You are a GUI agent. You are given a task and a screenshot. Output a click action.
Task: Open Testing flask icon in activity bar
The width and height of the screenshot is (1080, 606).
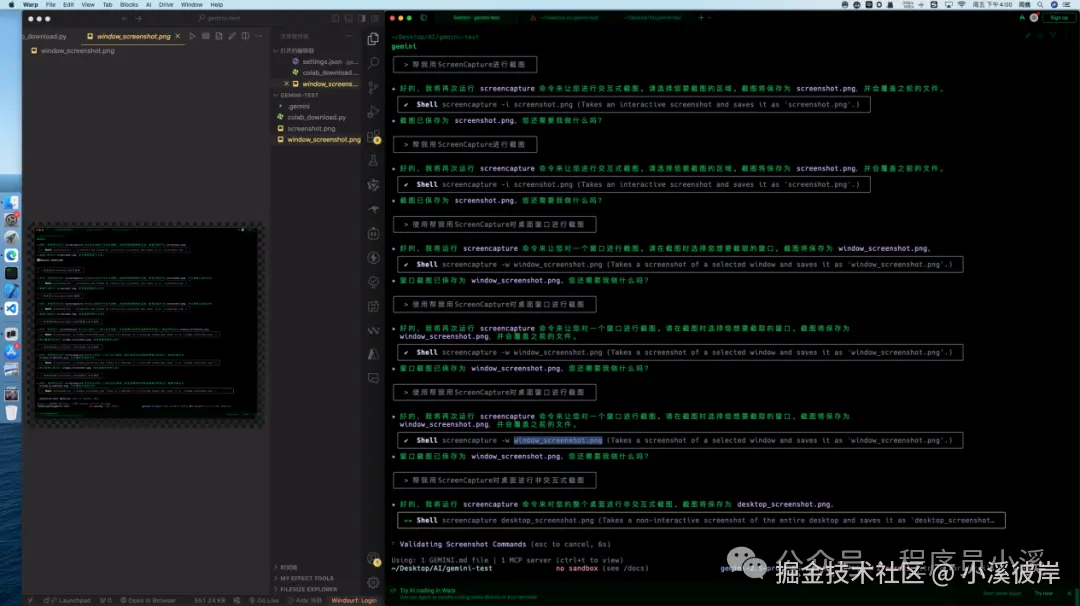click(373, 160)
